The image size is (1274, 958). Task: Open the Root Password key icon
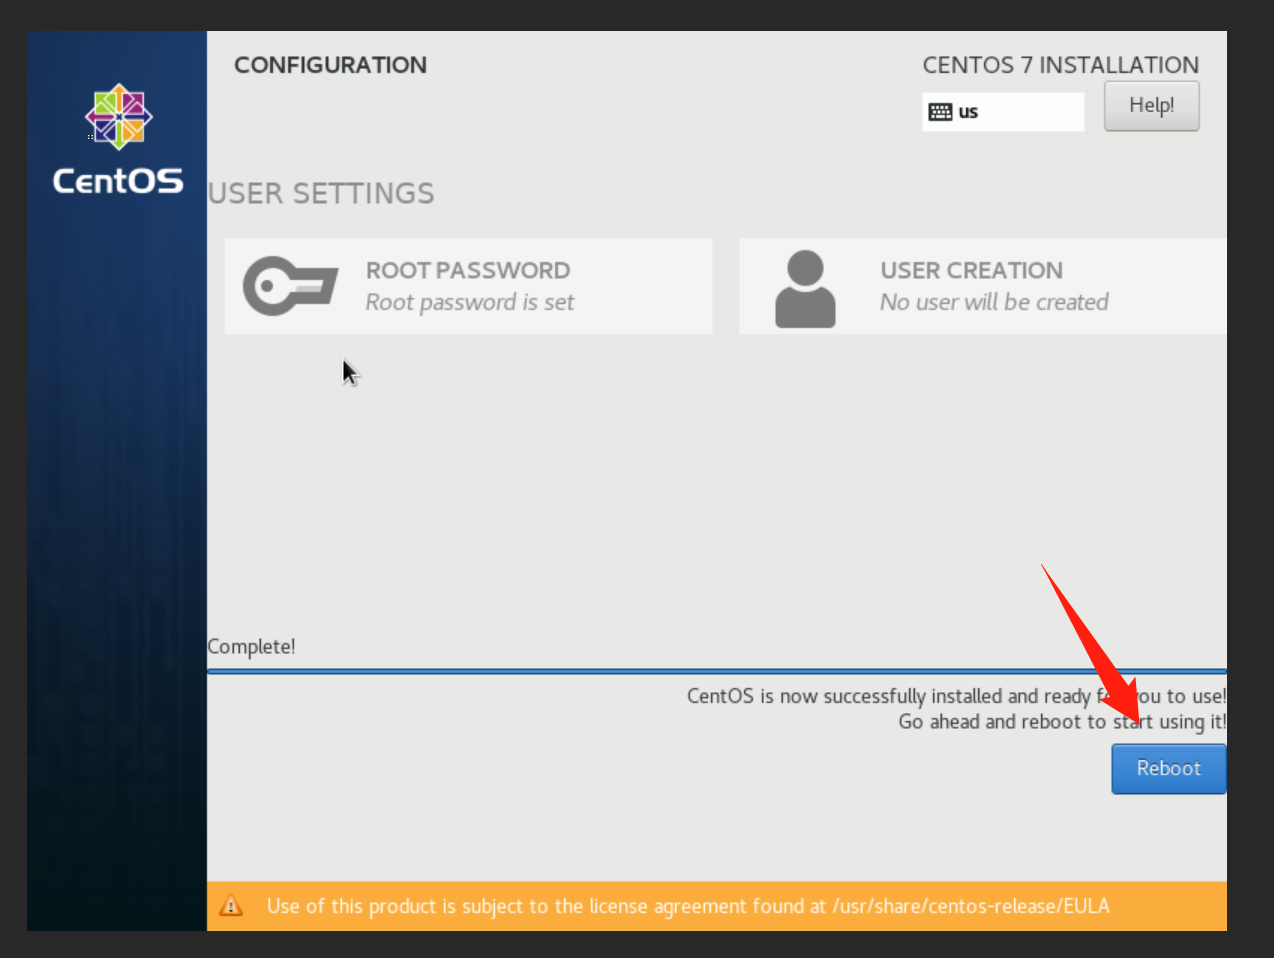click(x=290, y=286)
